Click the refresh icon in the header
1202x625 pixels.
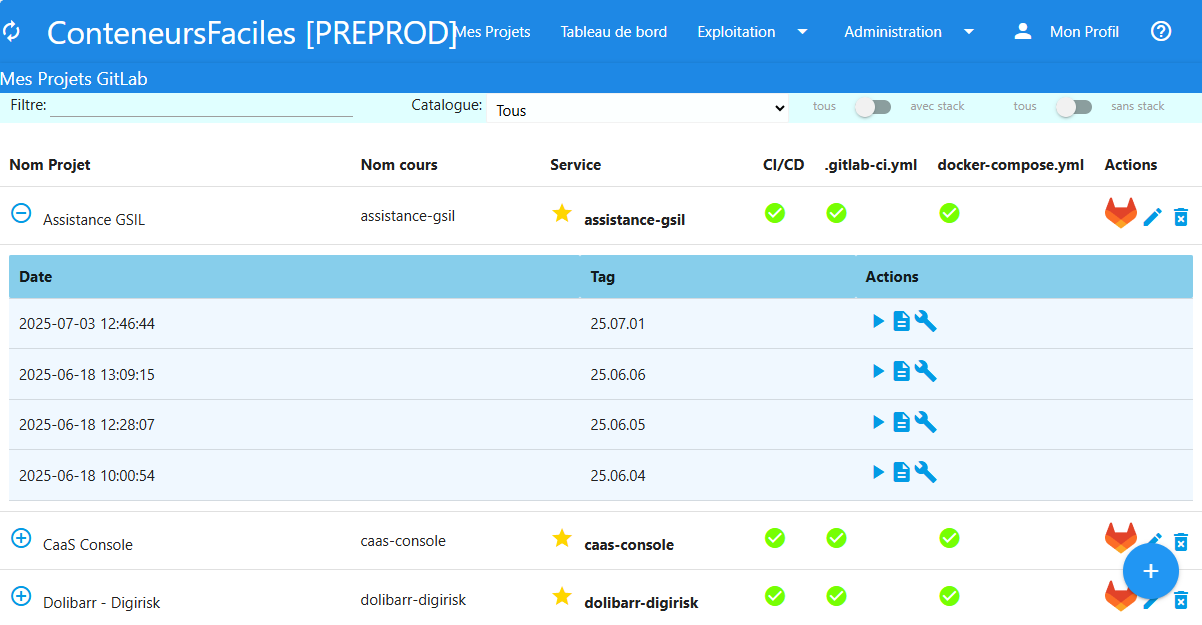click(x=14, y=31)
